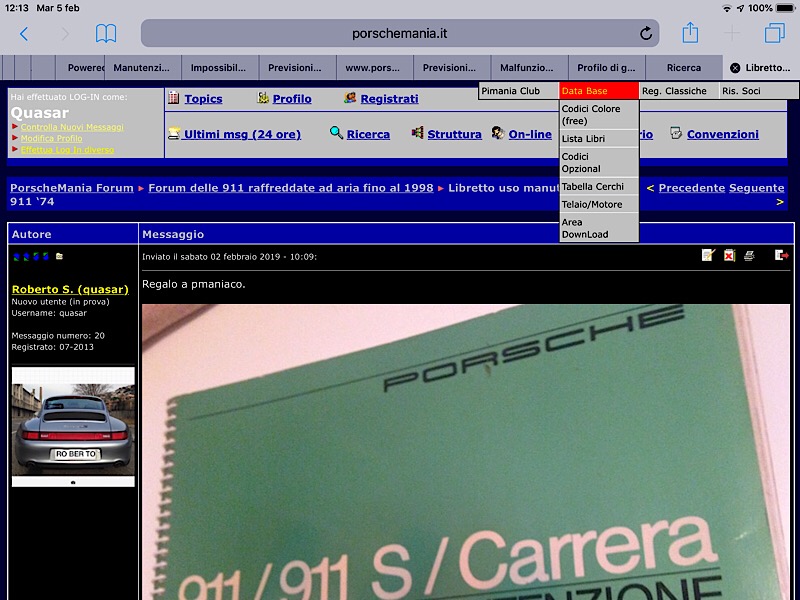The image size is (800, 600).
Task: Switch to the www.pors... tab
Action: tap(372, 68)
